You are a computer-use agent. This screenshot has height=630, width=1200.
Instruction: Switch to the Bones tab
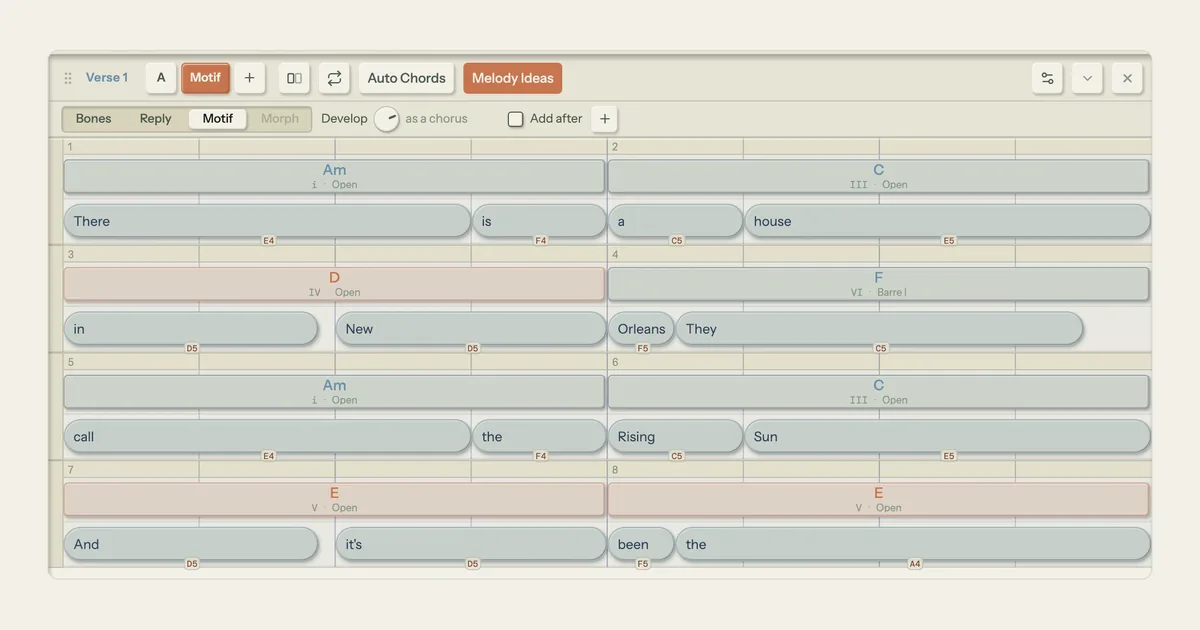(94, 119)
